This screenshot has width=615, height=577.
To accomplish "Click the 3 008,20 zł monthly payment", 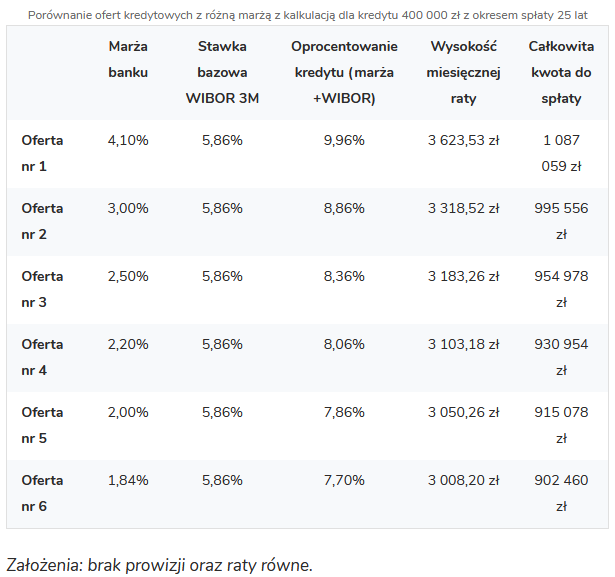I will point(463,480).
